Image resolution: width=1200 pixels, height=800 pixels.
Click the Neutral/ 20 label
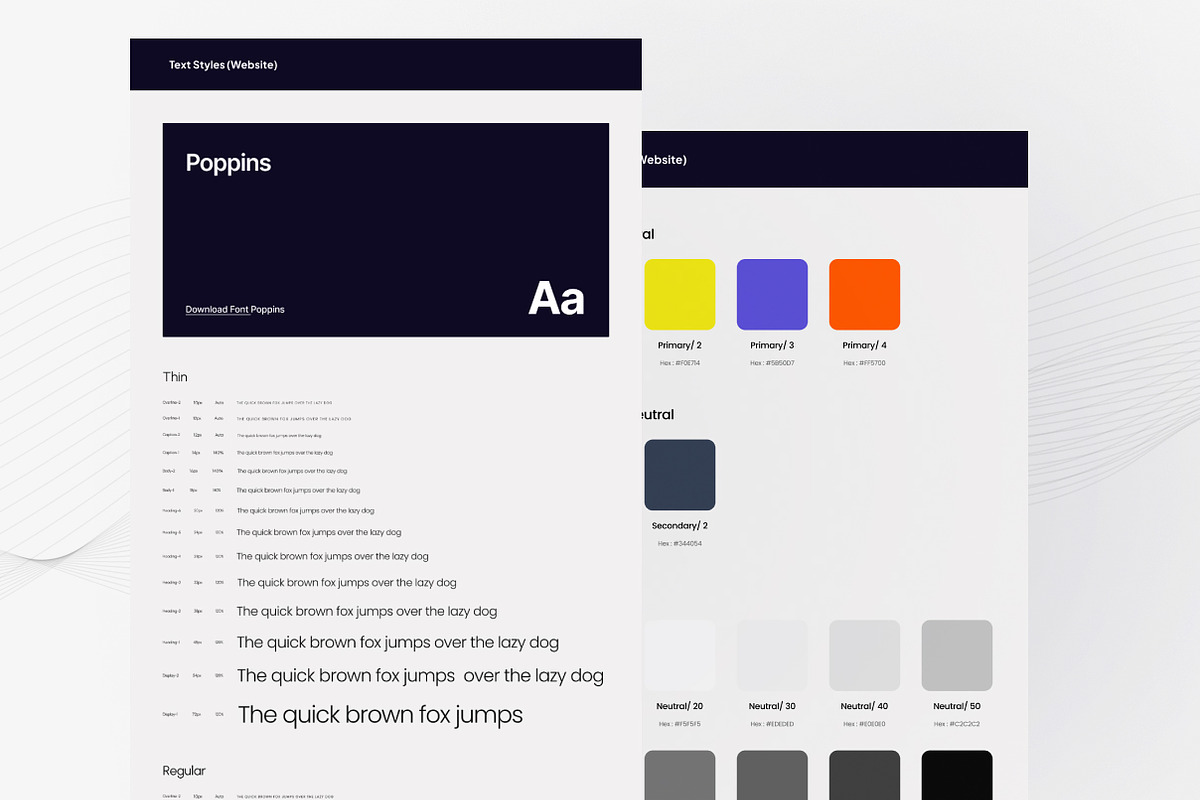[x=680, y=706]
